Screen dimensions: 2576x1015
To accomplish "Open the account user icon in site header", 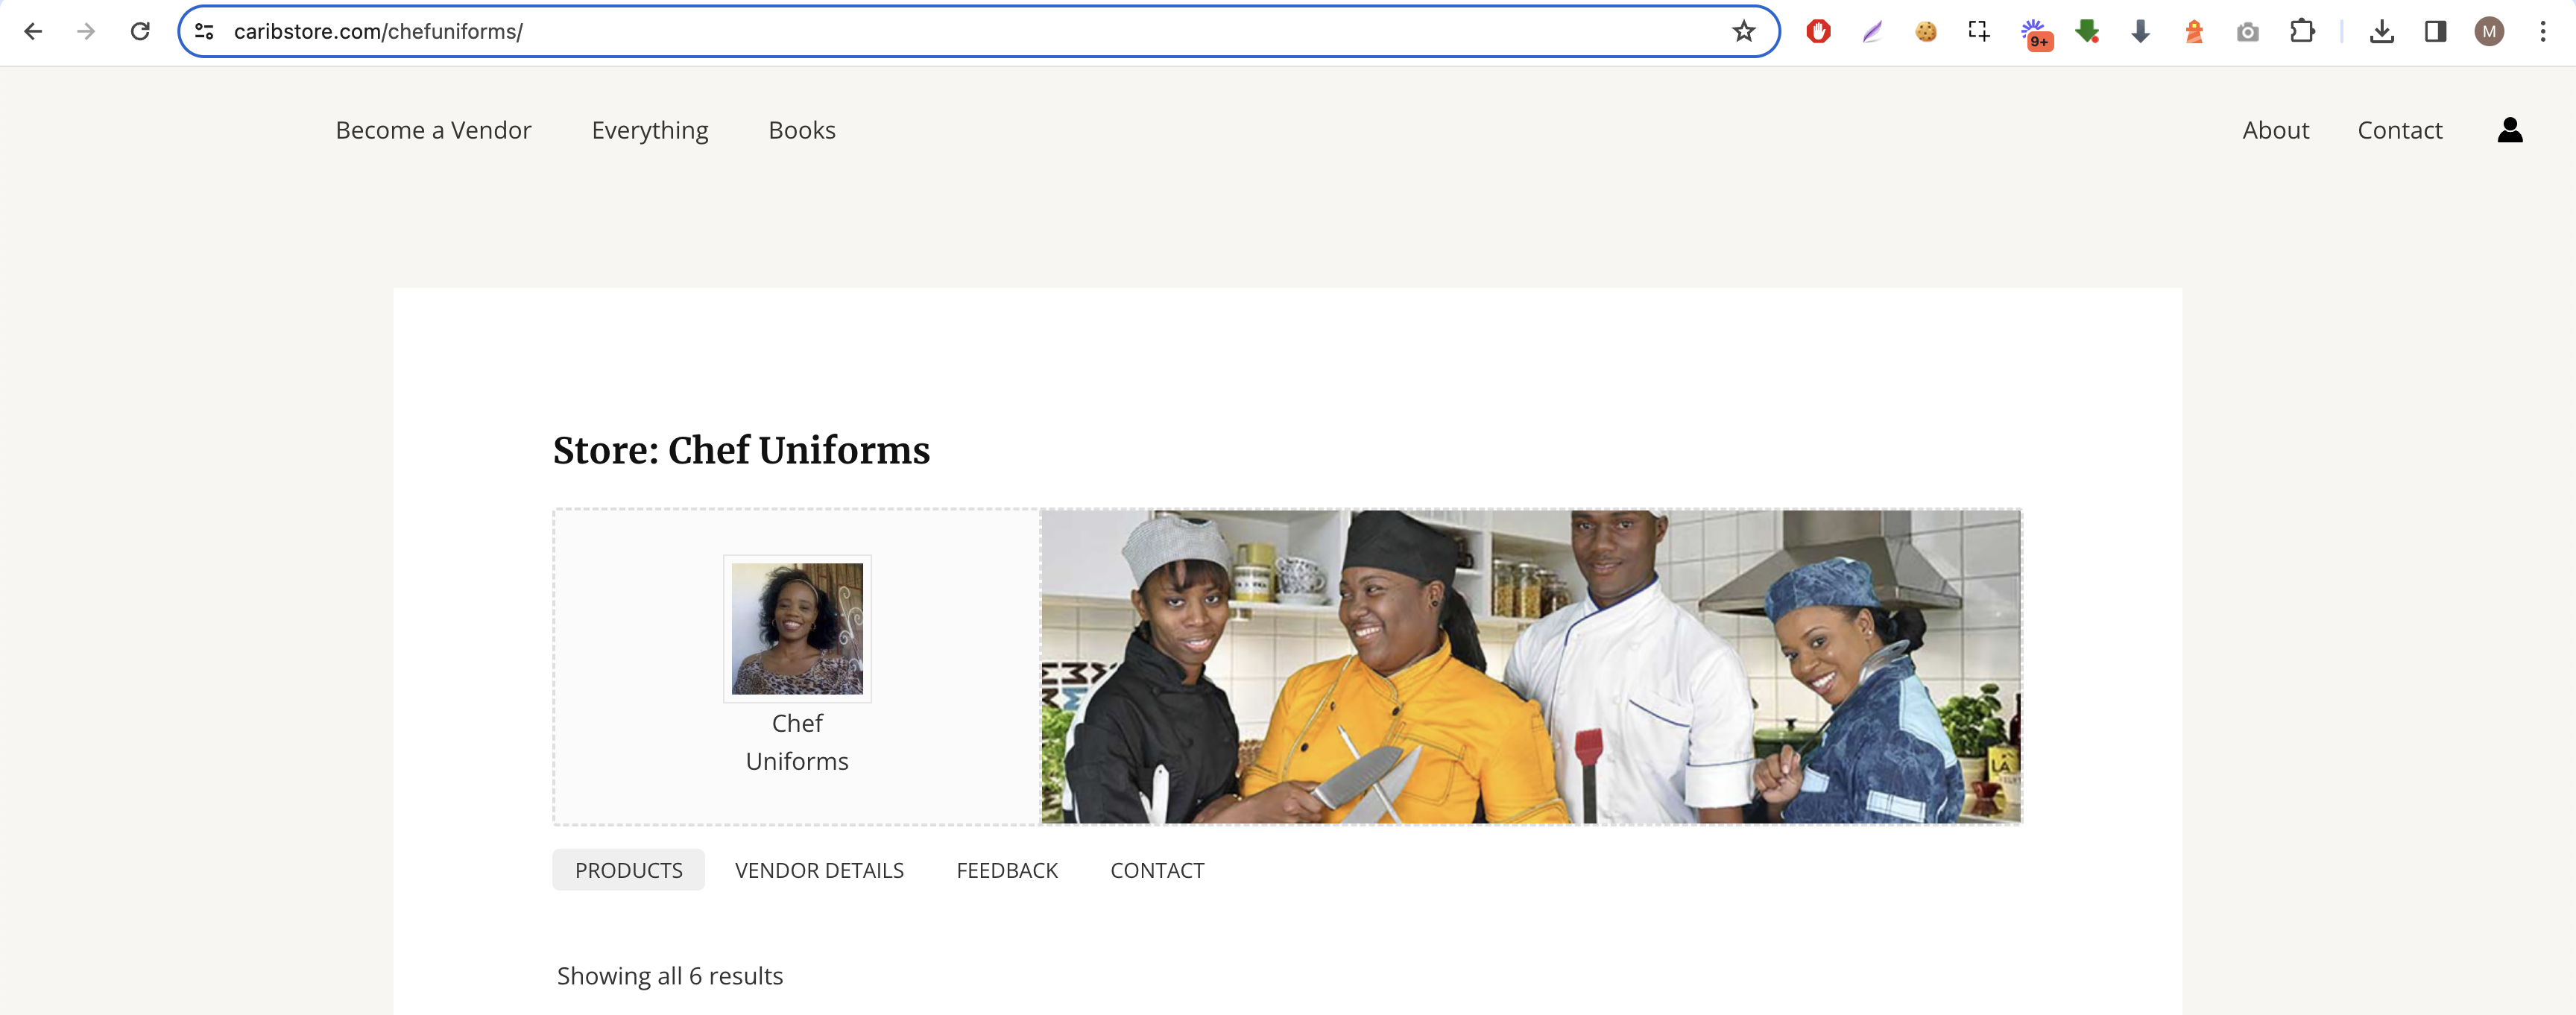I will pyautogui.click(x=2510, y=130).
